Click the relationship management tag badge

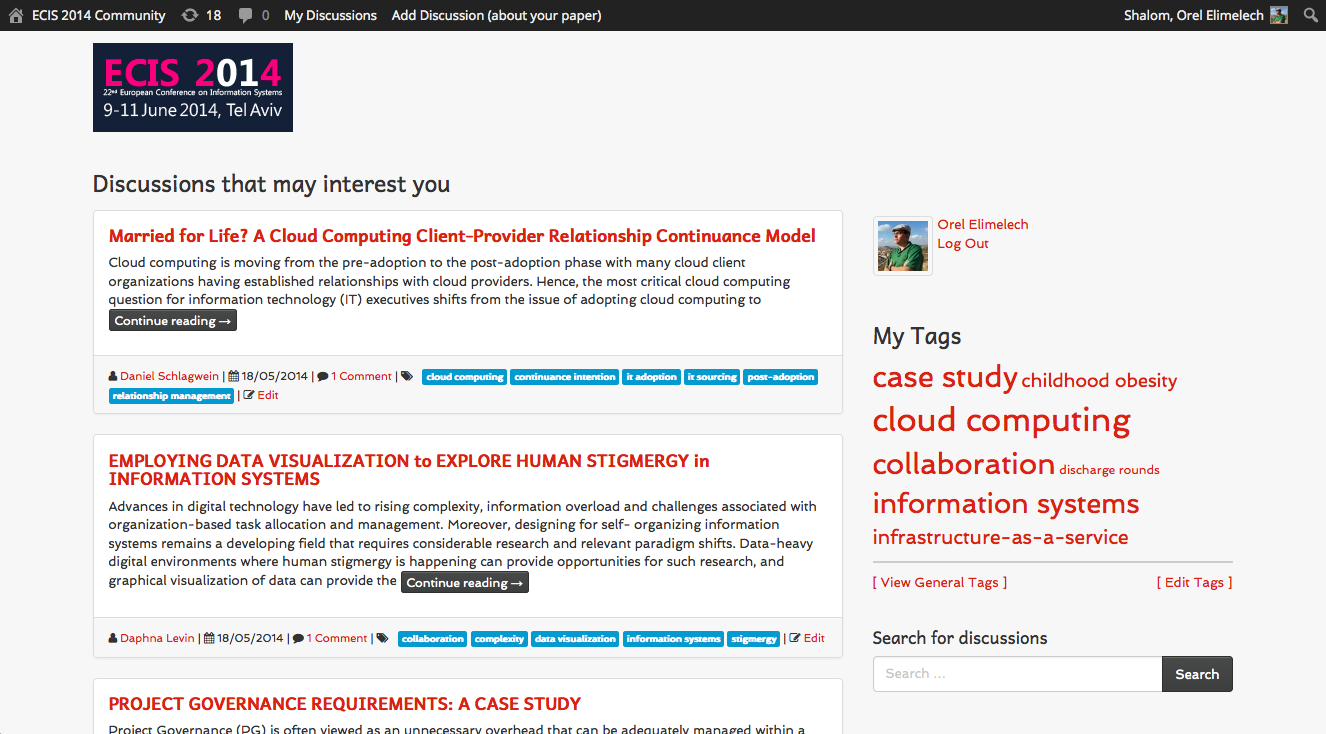(x=172, y=396)
